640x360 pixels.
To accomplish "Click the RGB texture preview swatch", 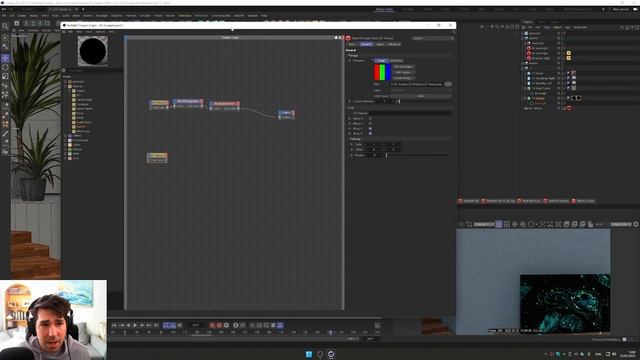I will tap(382, 72).
